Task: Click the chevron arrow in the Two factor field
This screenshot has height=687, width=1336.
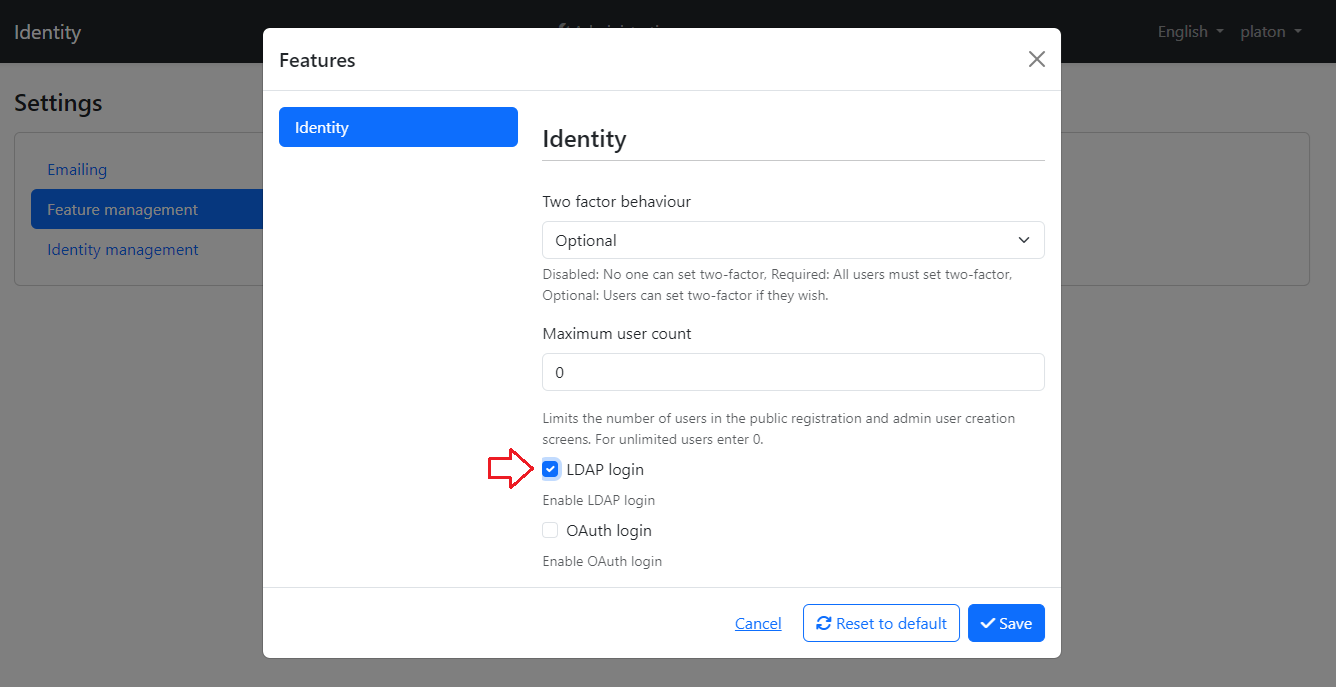Action: tap(1023, 240)
